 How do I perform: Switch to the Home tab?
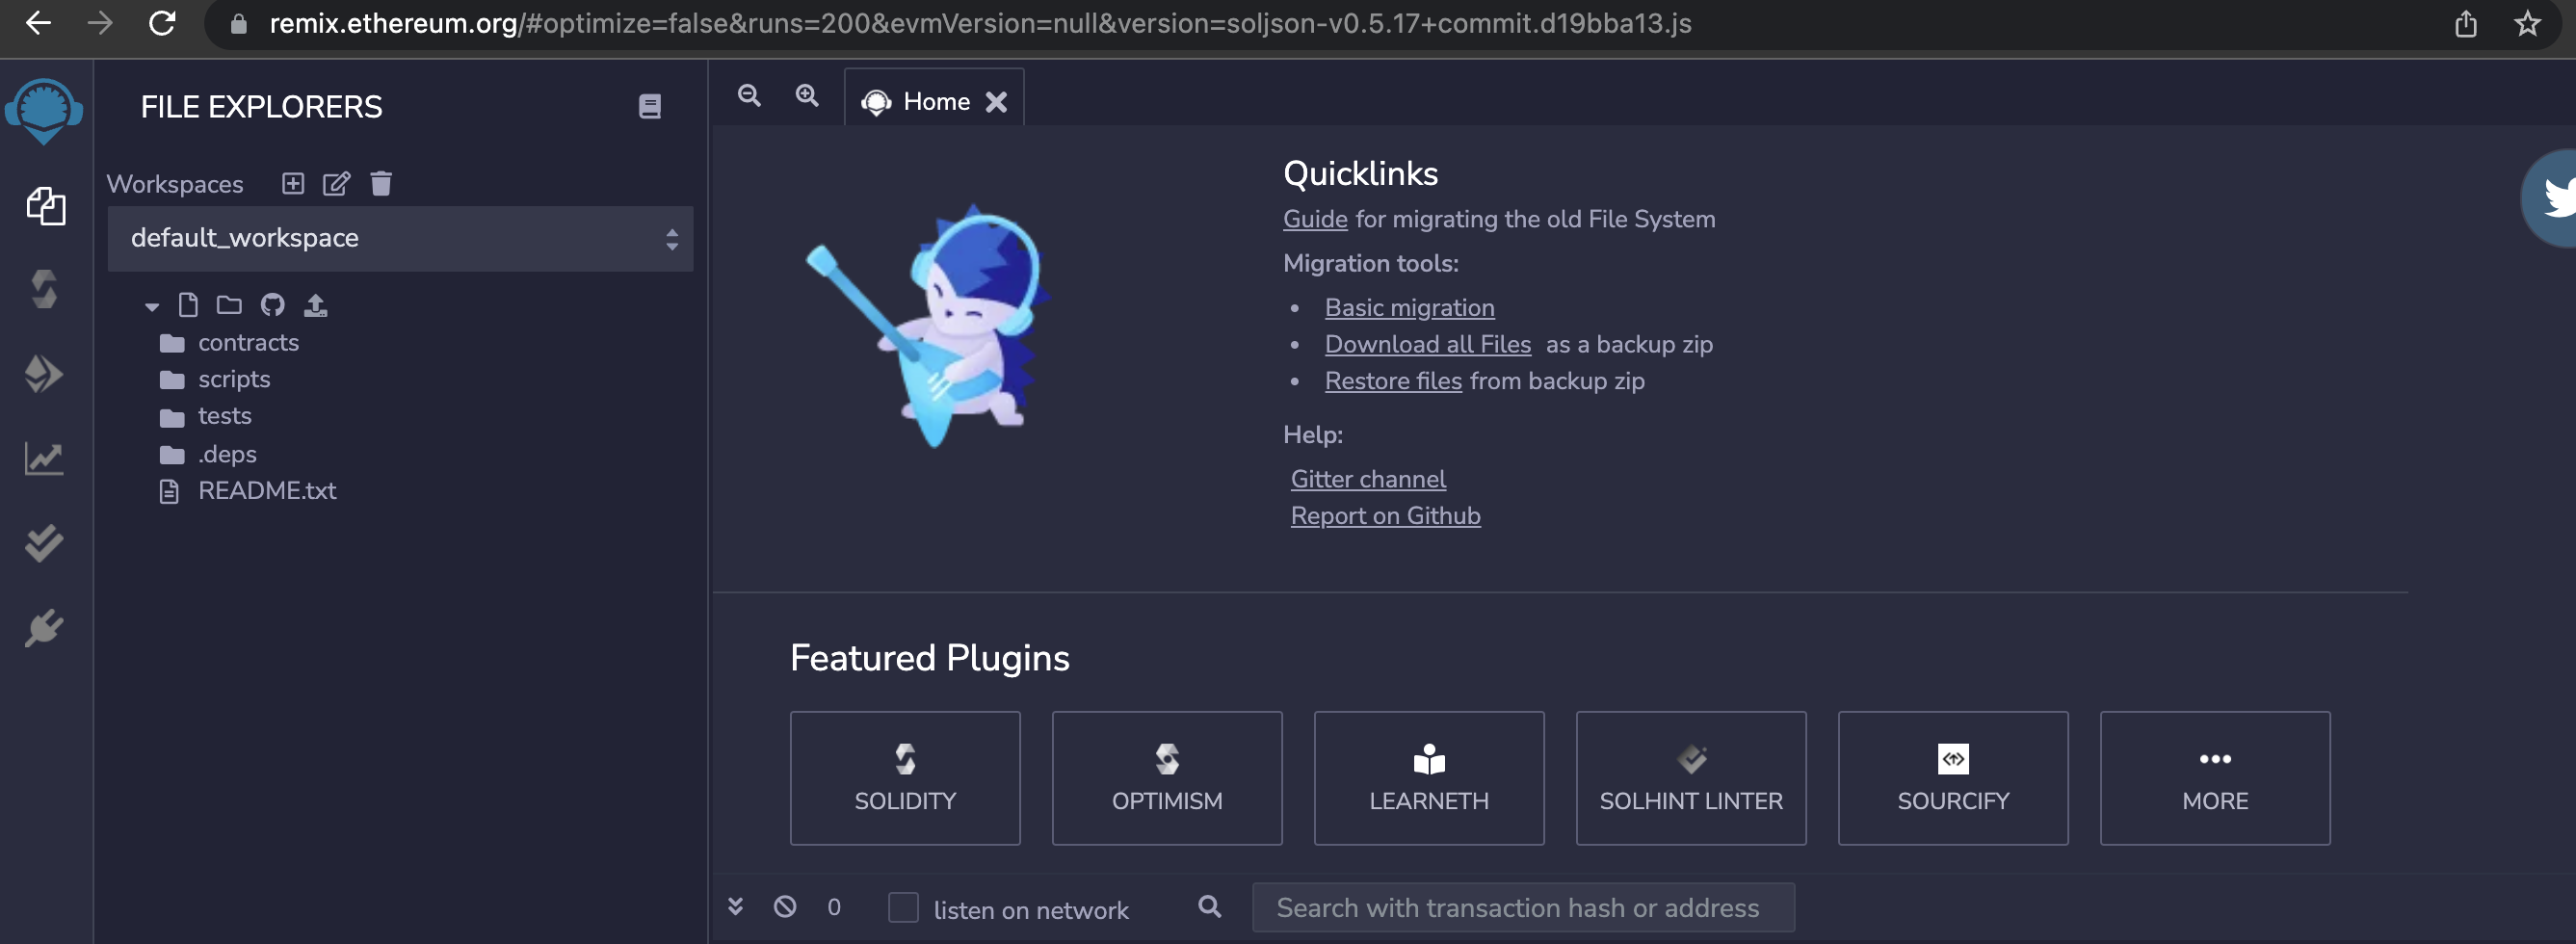[936, 101]
